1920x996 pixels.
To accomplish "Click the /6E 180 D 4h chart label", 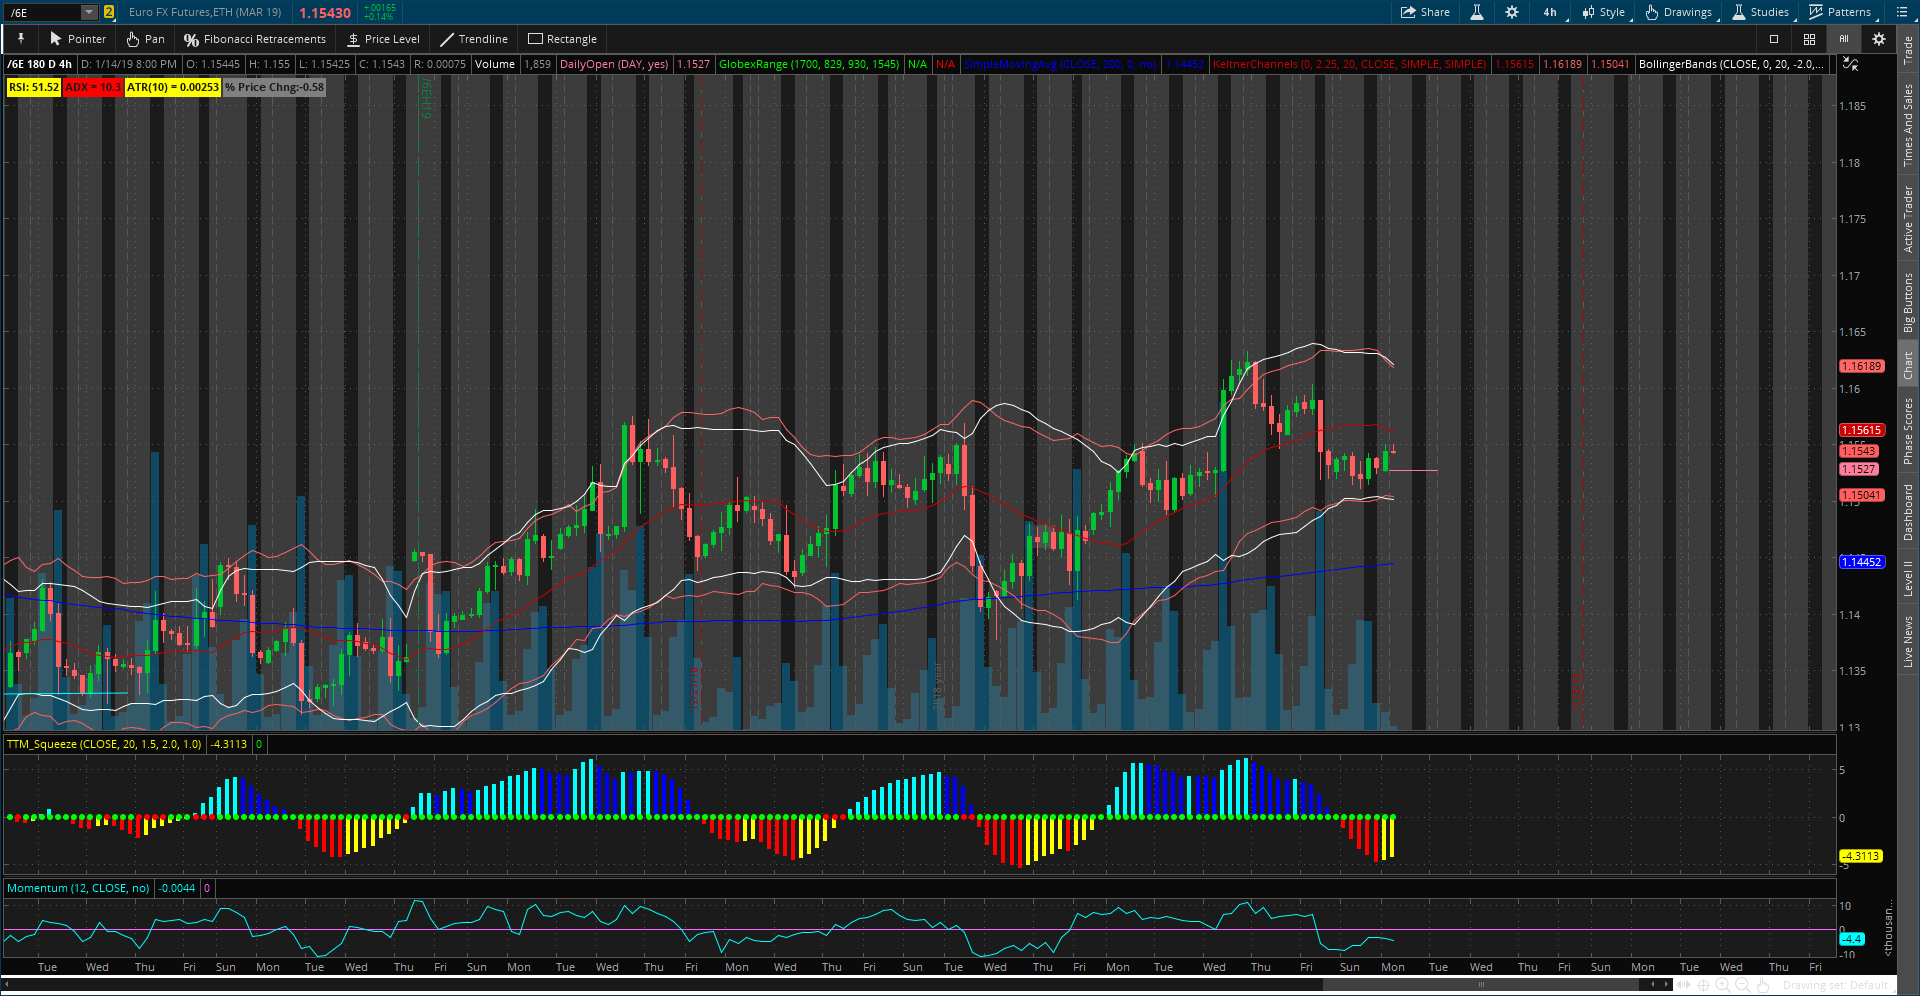I will [x=40, y=64].
